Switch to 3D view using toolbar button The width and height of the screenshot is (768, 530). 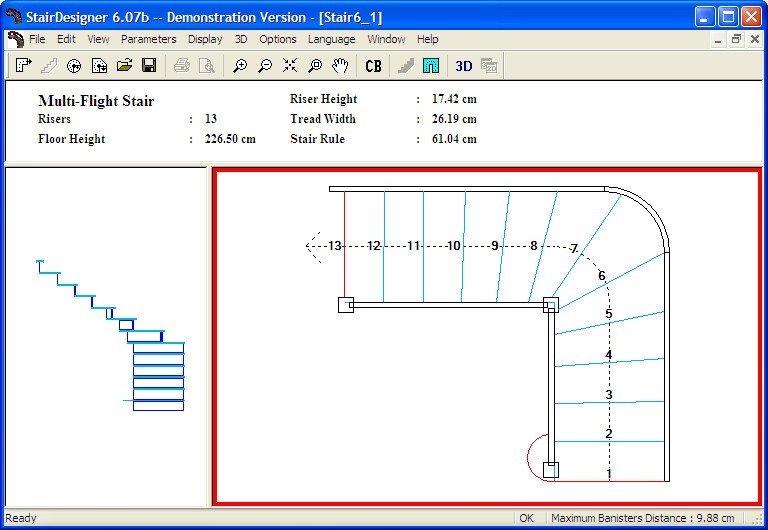463,66
